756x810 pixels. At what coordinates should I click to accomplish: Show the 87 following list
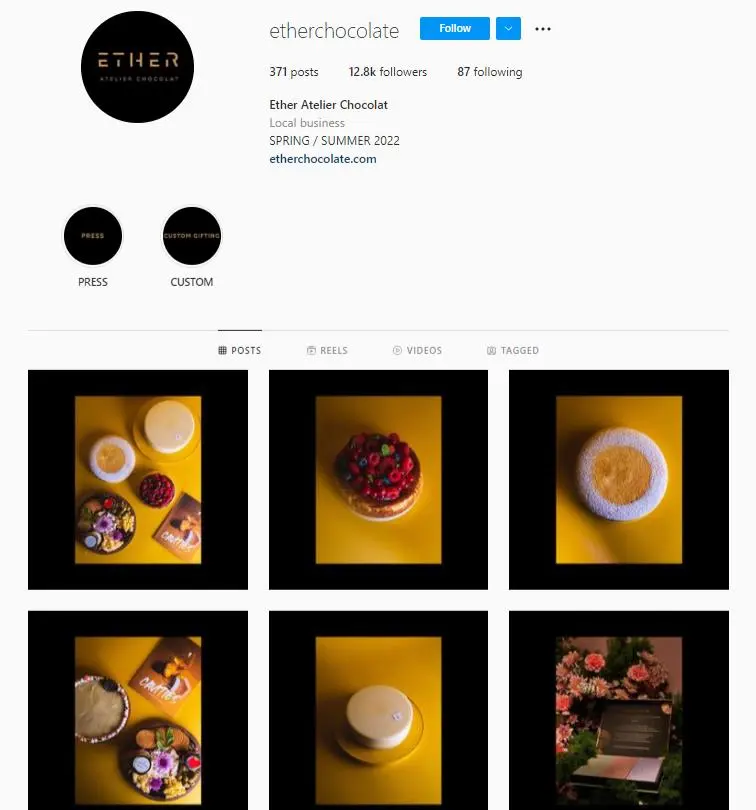[x=489, y=72]
